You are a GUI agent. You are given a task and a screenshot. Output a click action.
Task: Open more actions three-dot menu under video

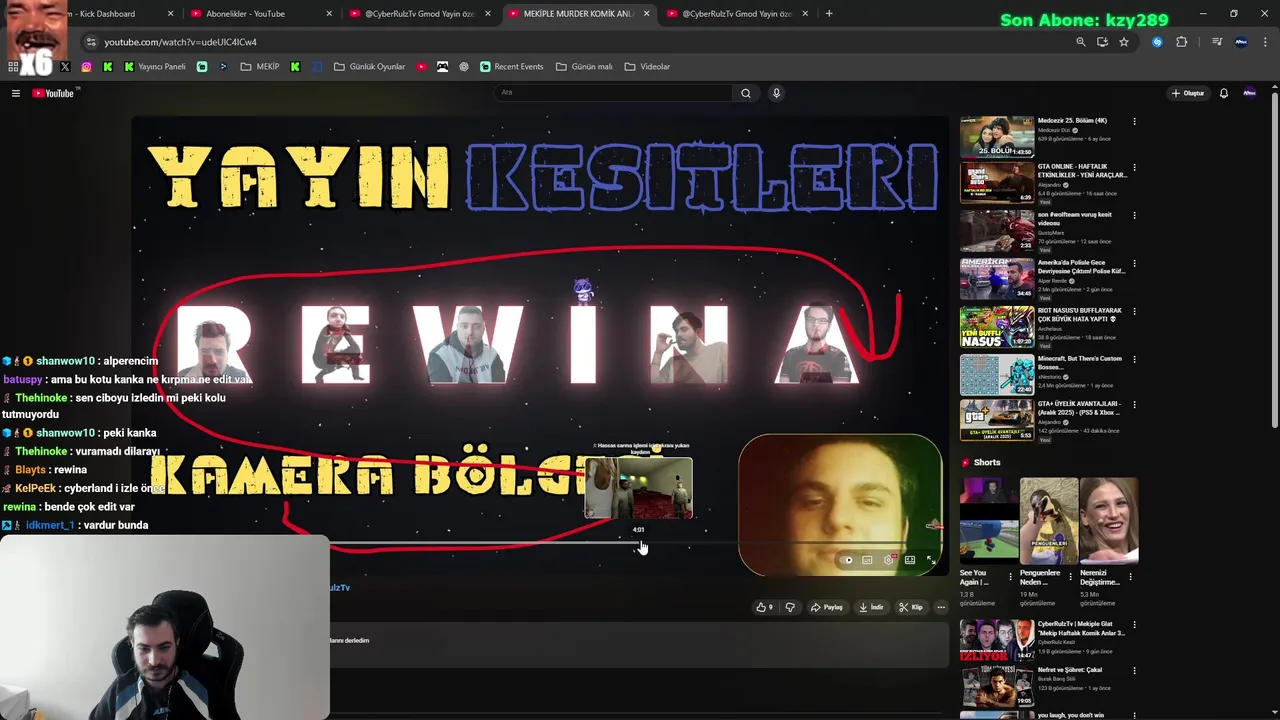941,607
